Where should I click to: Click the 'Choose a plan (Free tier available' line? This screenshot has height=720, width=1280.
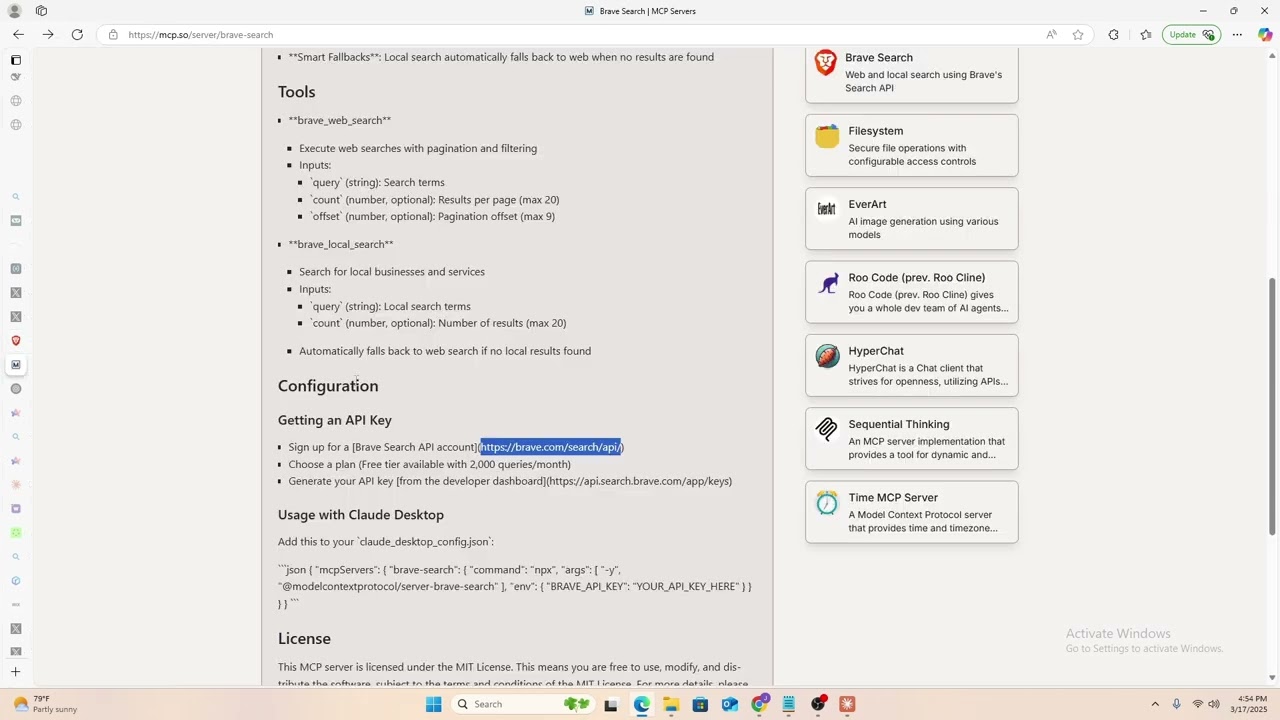[x=430, y=464]
